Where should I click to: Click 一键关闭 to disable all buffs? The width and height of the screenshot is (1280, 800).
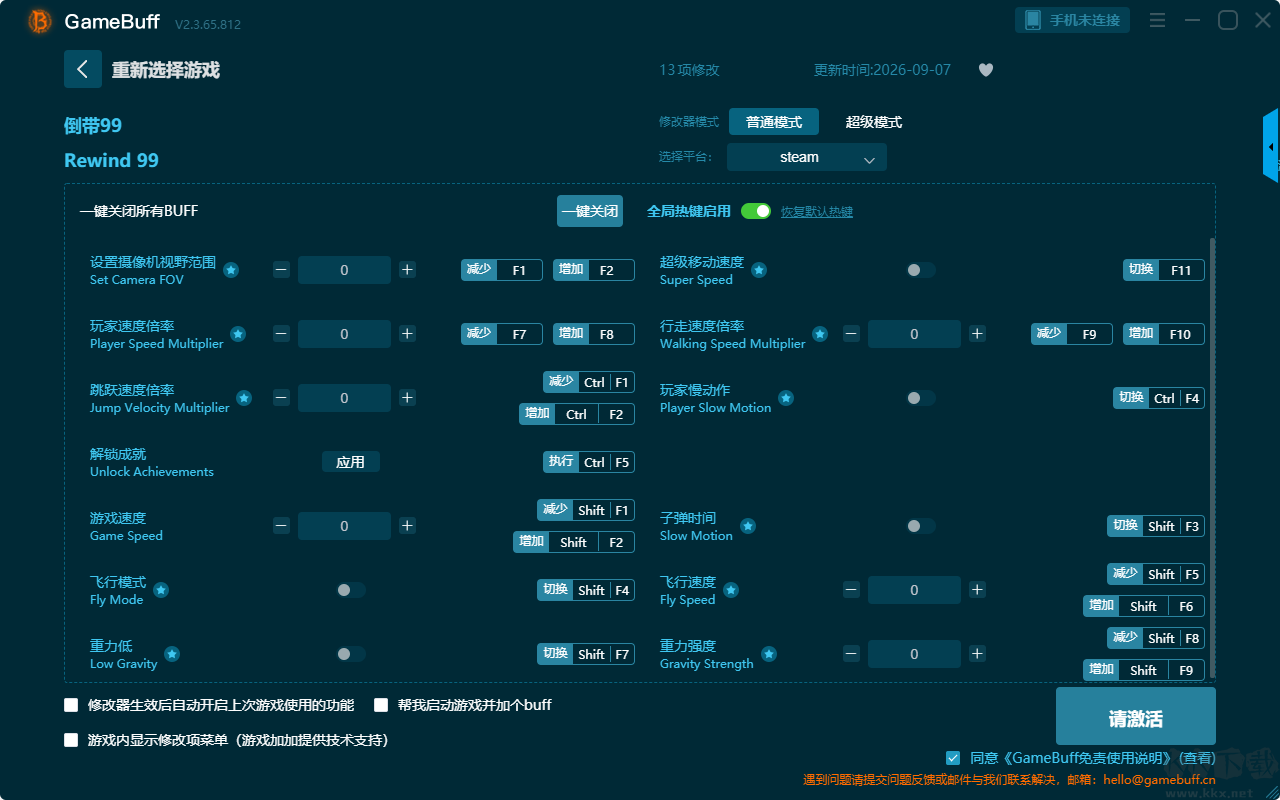click(x=590, y=211)
